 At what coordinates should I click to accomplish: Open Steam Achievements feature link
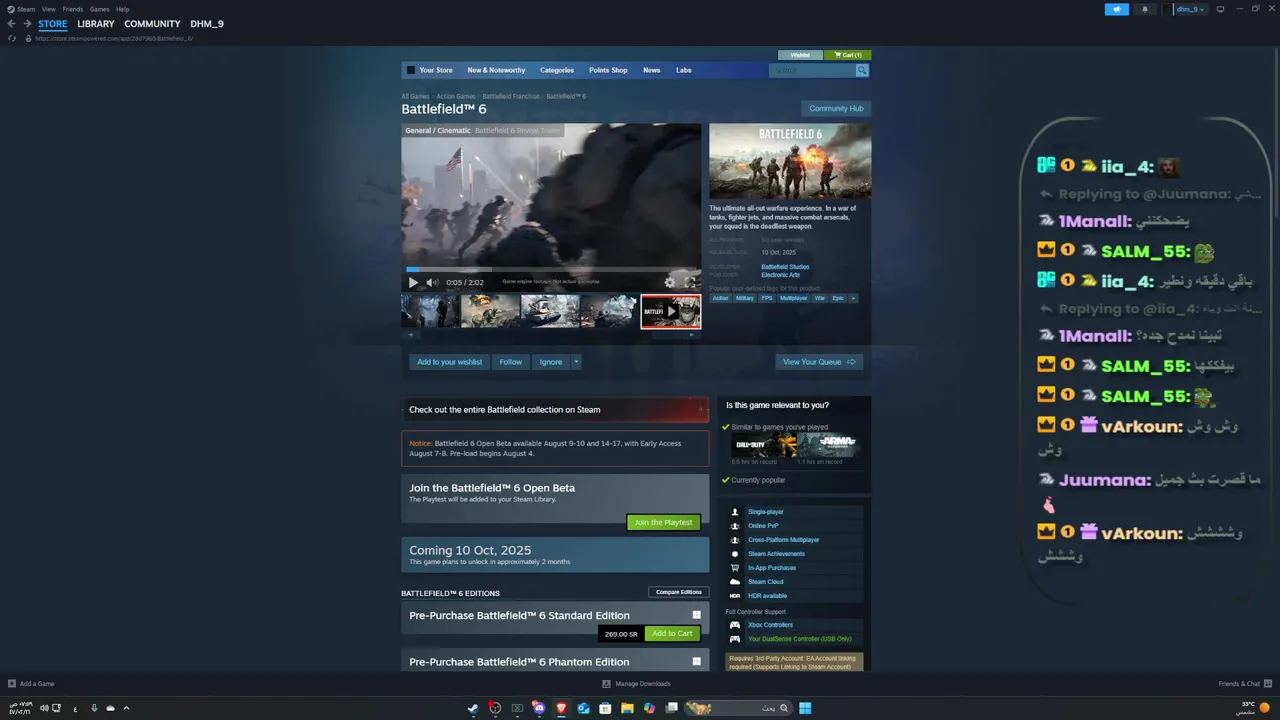click(x=776, y=554)
